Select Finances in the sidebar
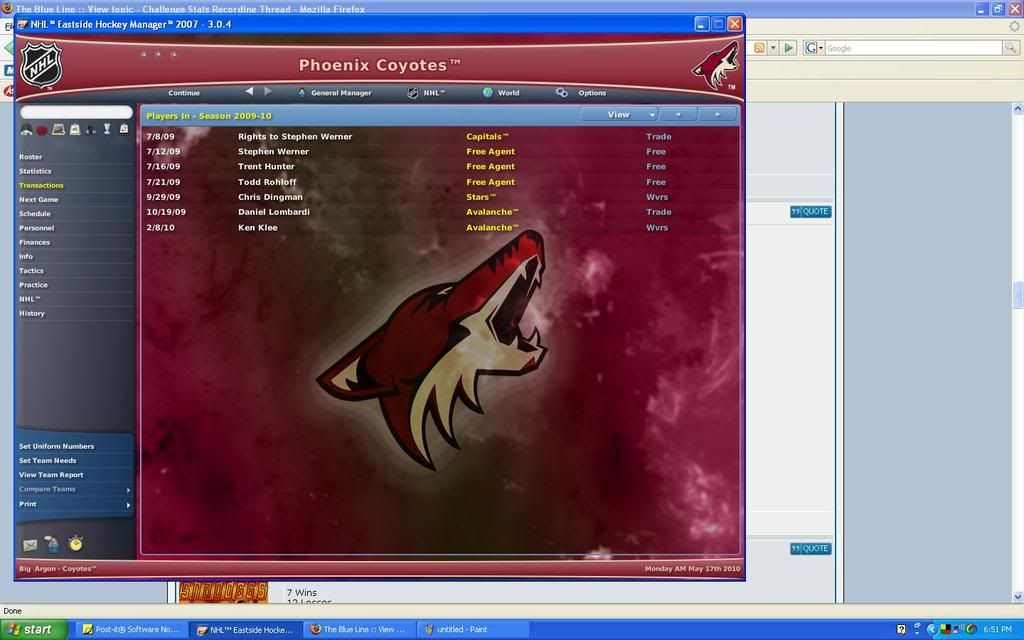Viewport: 1024px width, 640px height. 35,242
